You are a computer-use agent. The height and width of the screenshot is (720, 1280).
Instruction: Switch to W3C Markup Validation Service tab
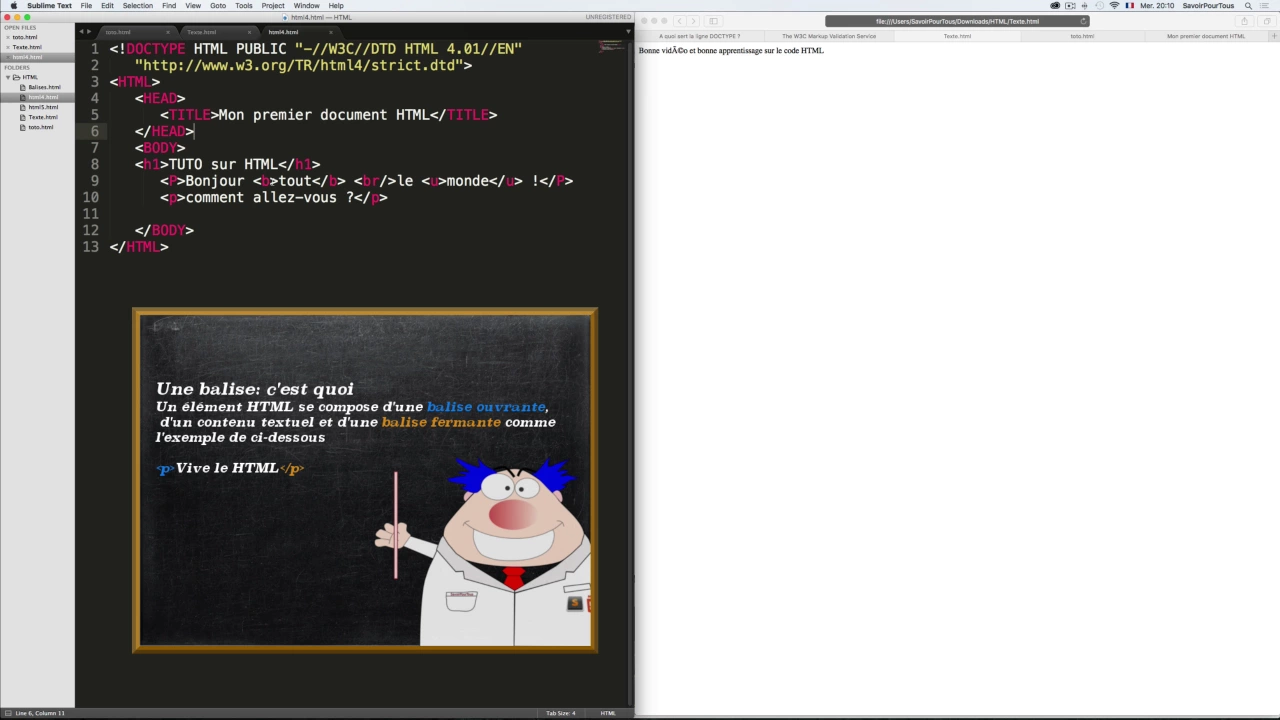pos(829,36)
